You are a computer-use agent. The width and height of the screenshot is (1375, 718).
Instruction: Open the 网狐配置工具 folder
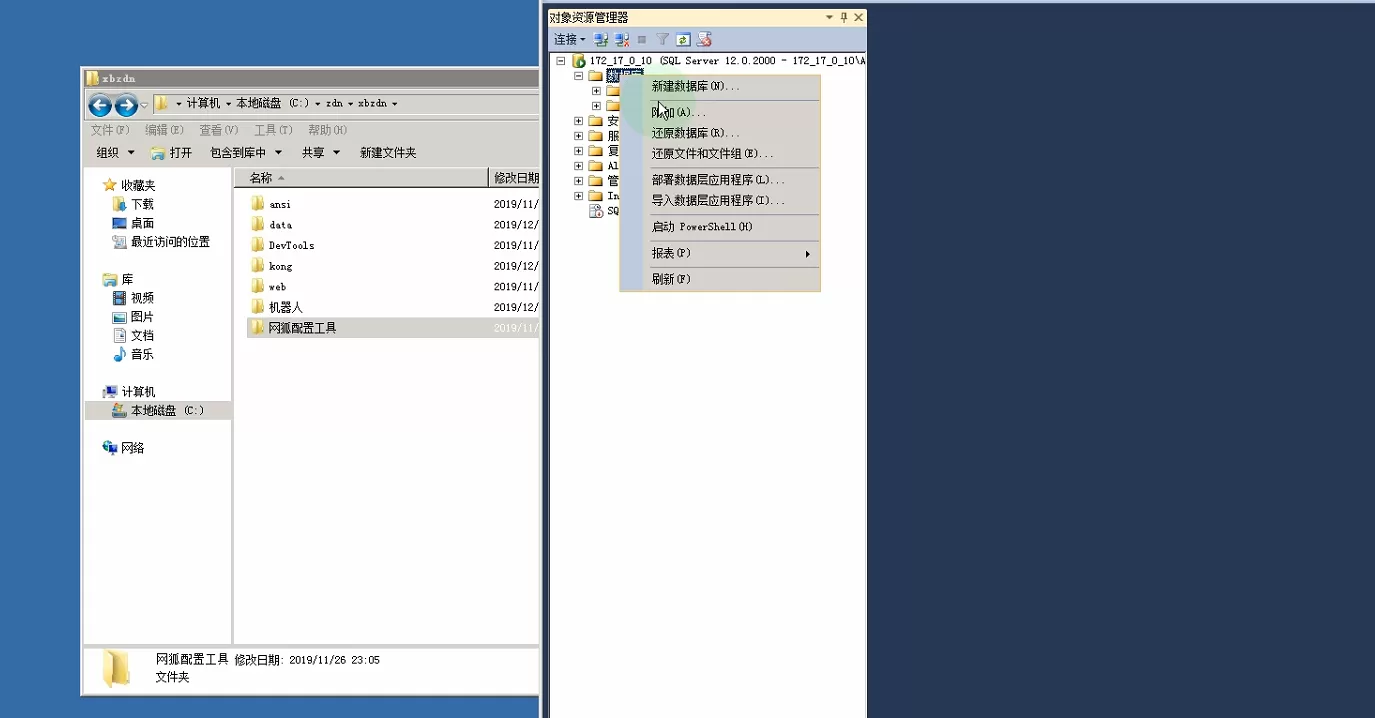pos(302,328)
